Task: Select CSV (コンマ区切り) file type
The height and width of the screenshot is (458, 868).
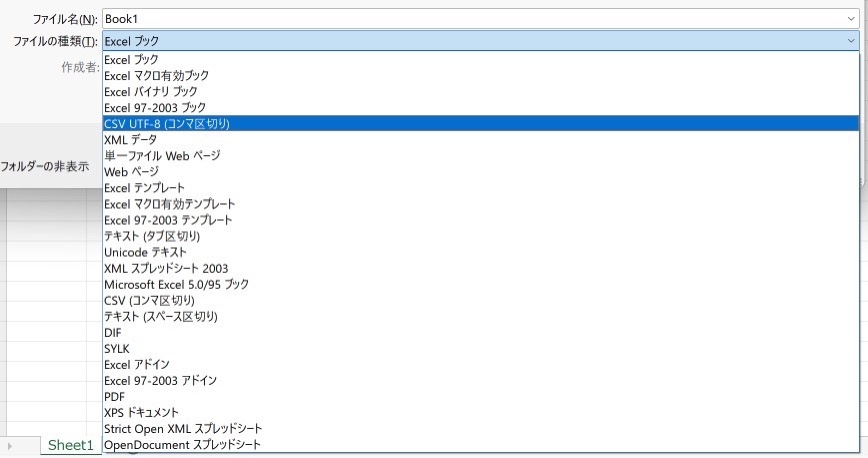Action: [x=480, y=300]
